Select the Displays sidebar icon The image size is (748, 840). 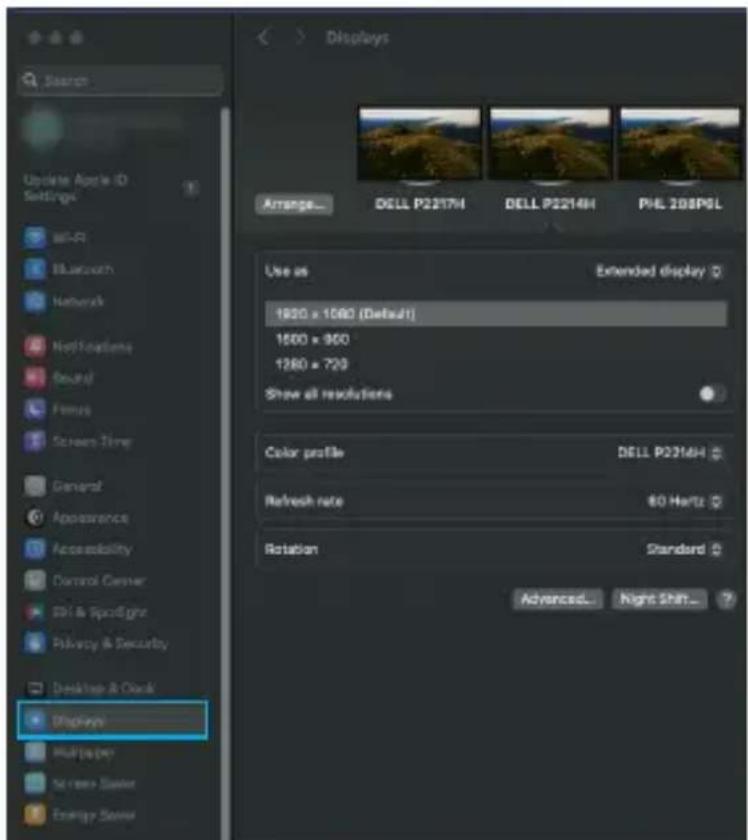point(35,721)
